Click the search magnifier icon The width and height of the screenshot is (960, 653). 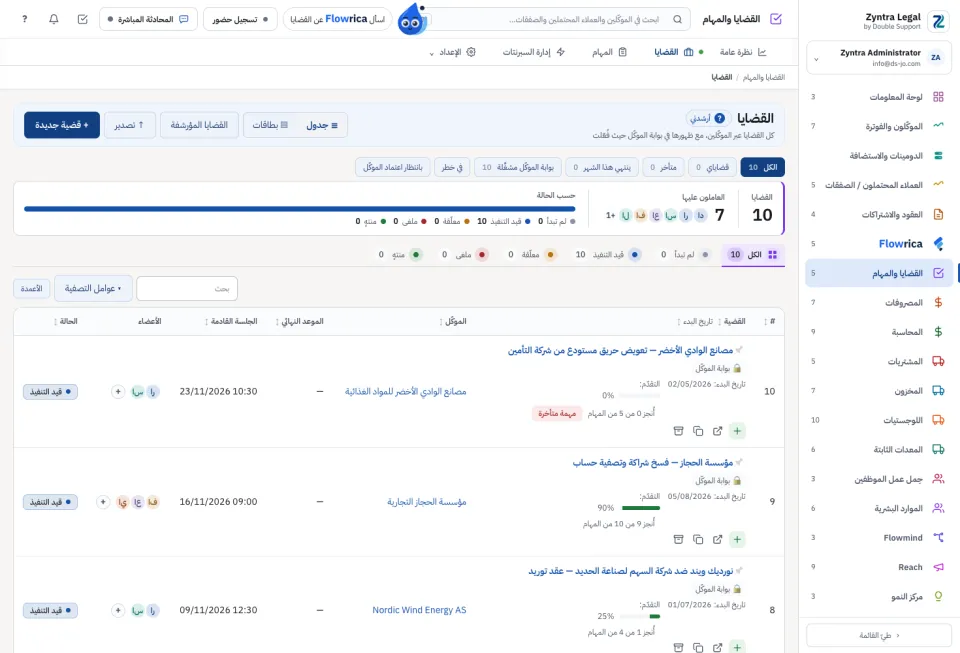677,19
